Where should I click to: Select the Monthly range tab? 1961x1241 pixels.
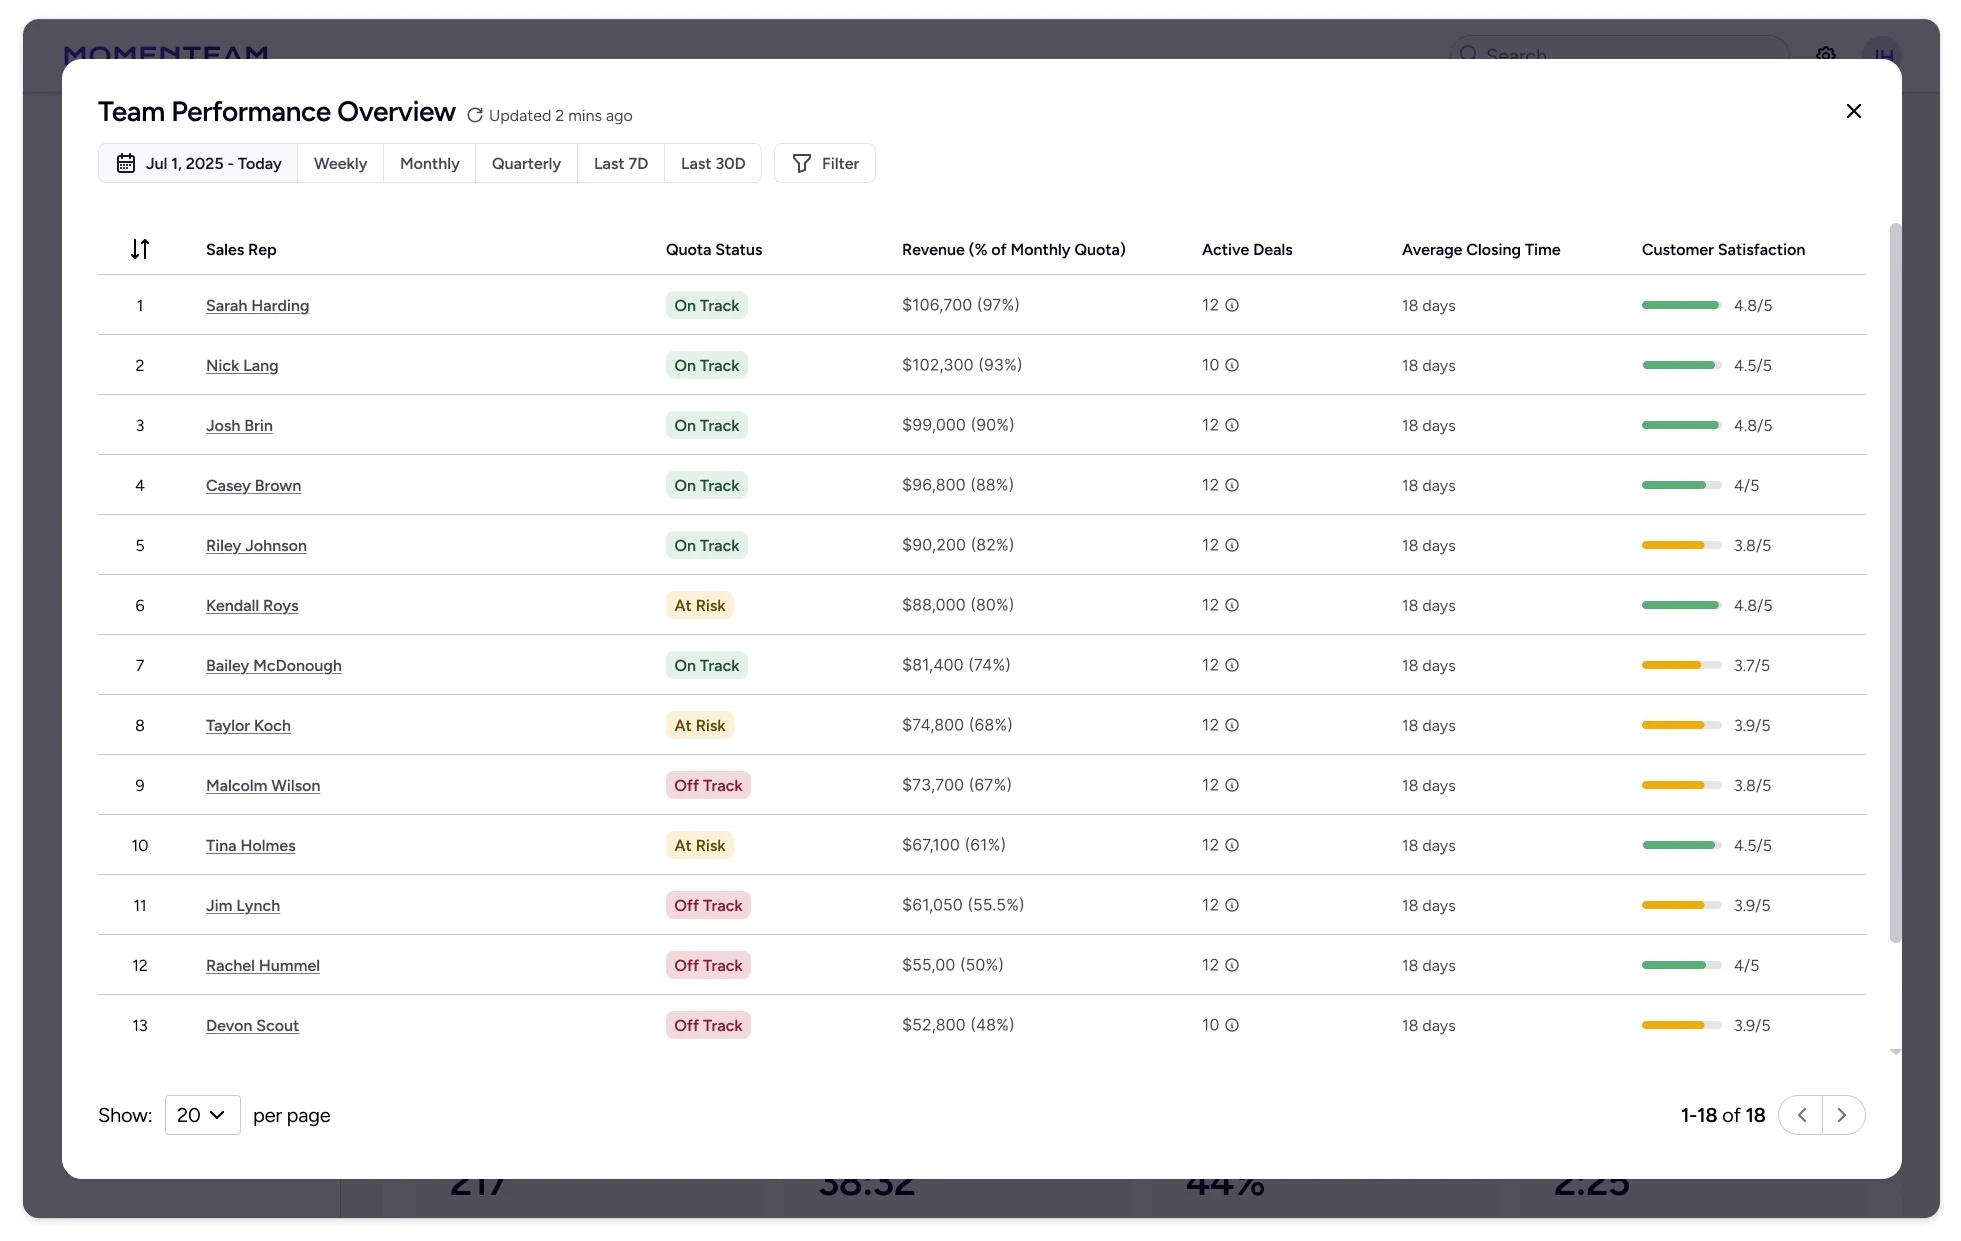pos(429,163)
